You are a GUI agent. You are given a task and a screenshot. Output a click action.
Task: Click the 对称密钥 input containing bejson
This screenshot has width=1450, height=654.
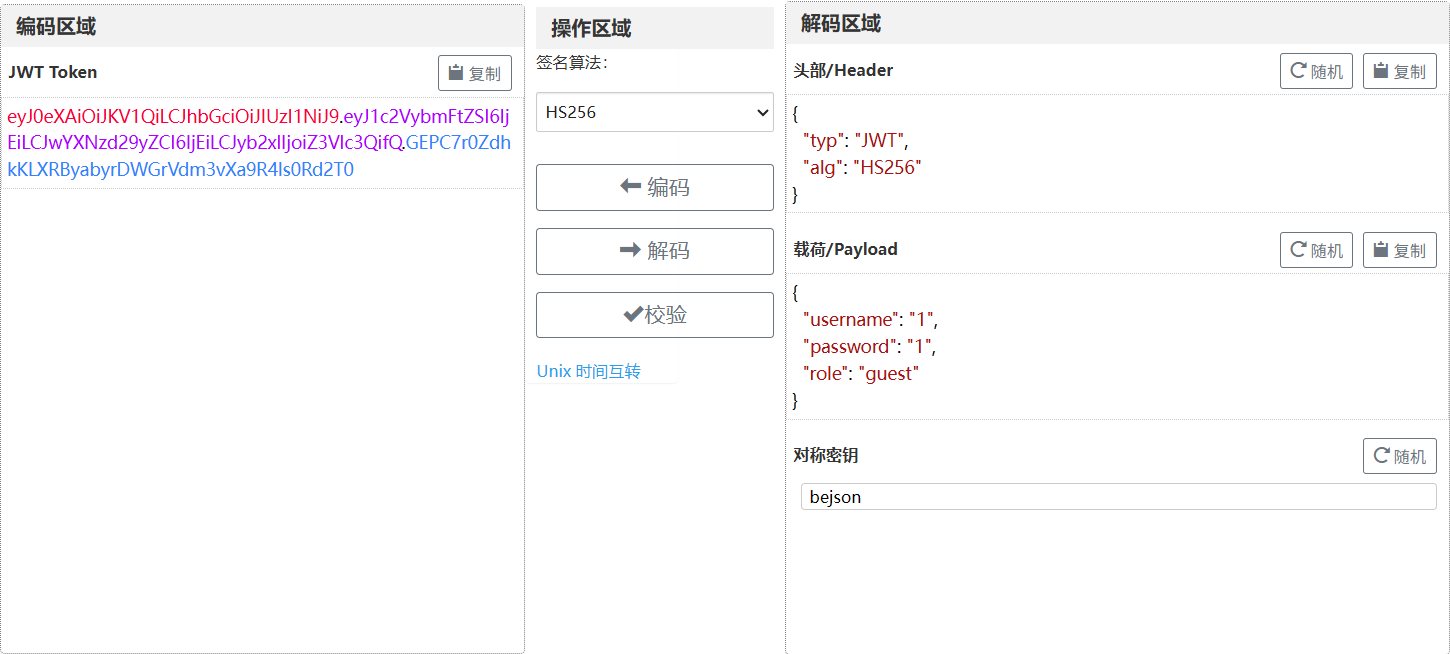coord(1118,497)
